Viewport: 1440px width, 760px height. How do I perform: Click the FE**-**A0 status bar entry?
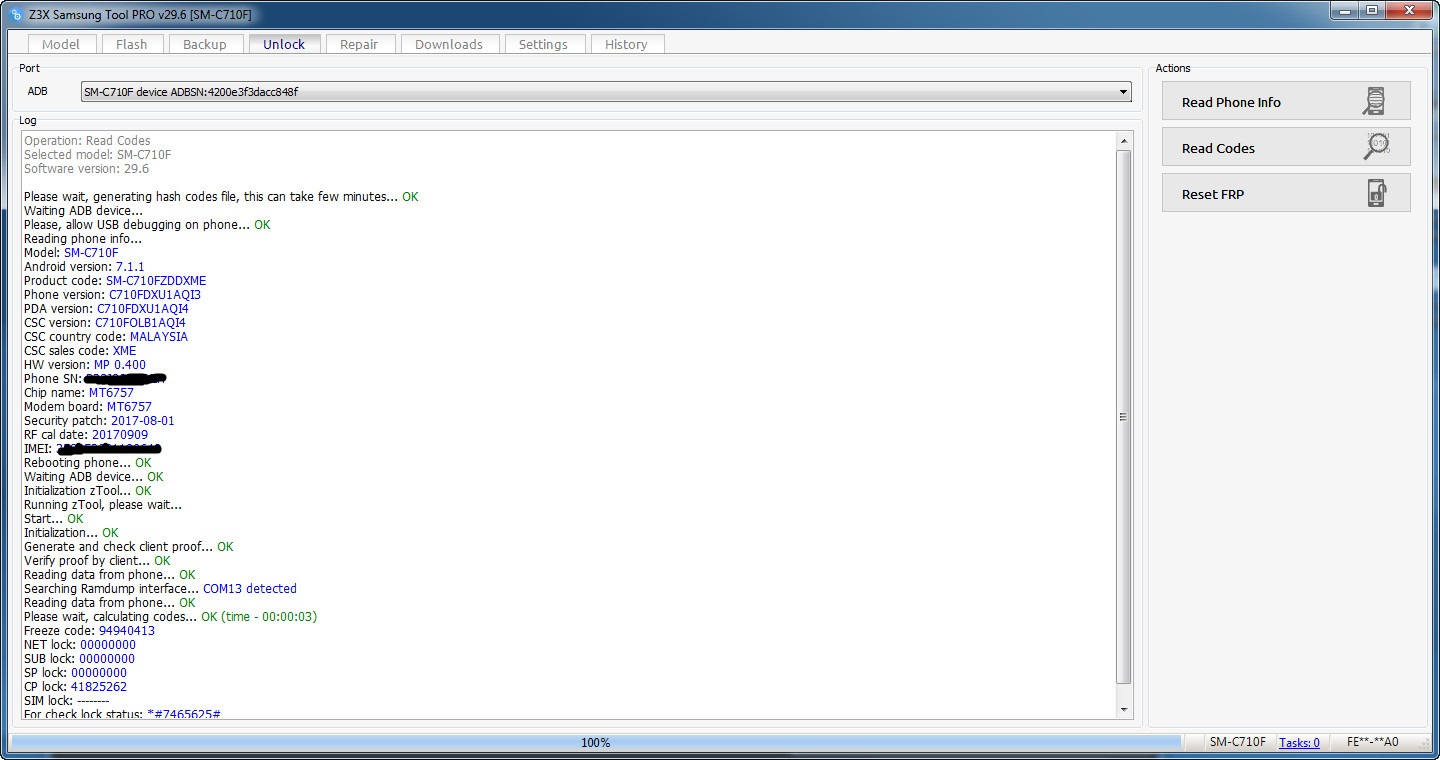(1373, 742)
